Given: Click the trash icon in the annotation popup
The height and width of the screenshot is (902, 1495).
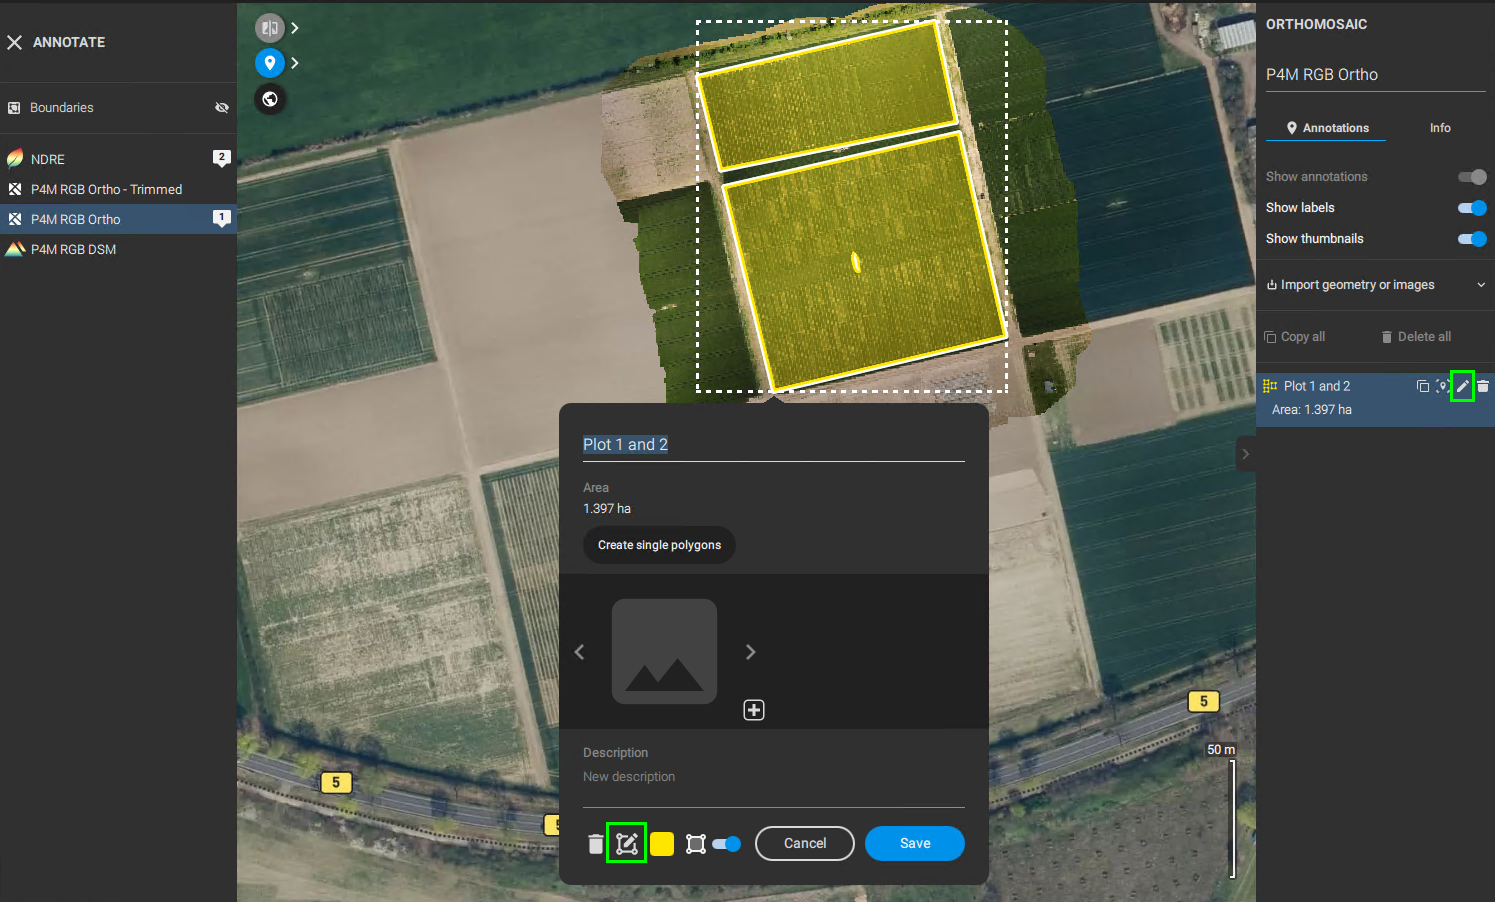Looking at the screenshot, I should pos(596,844).
